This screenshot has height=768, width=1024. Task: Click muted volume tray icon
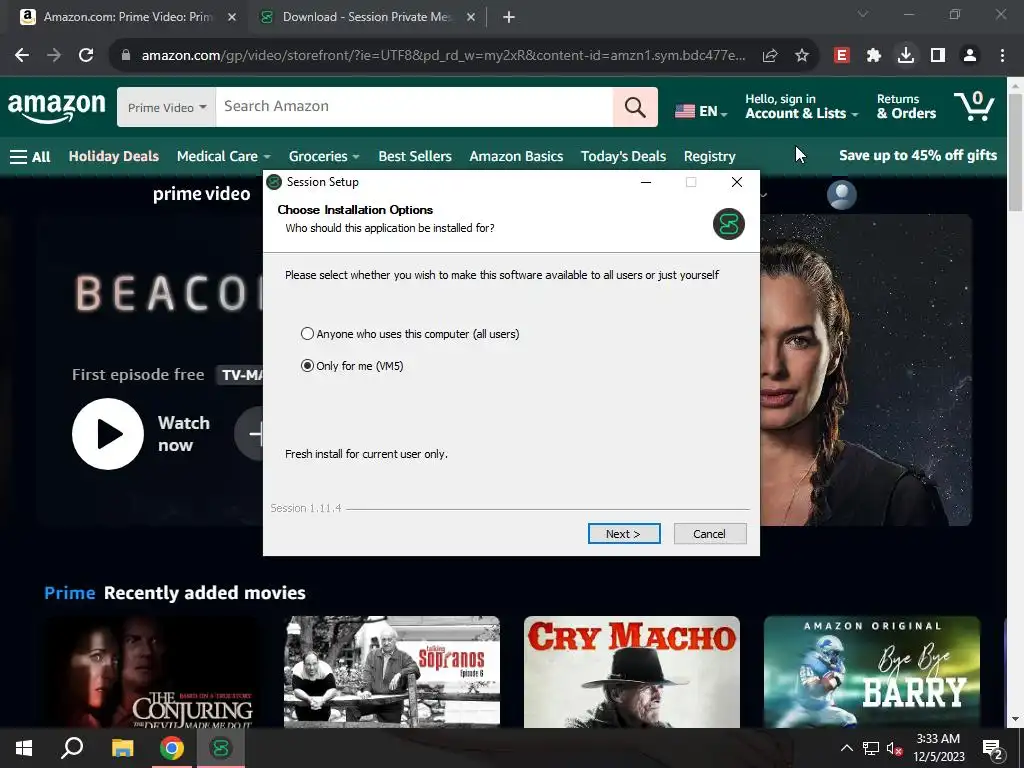[x=894, y=748]
